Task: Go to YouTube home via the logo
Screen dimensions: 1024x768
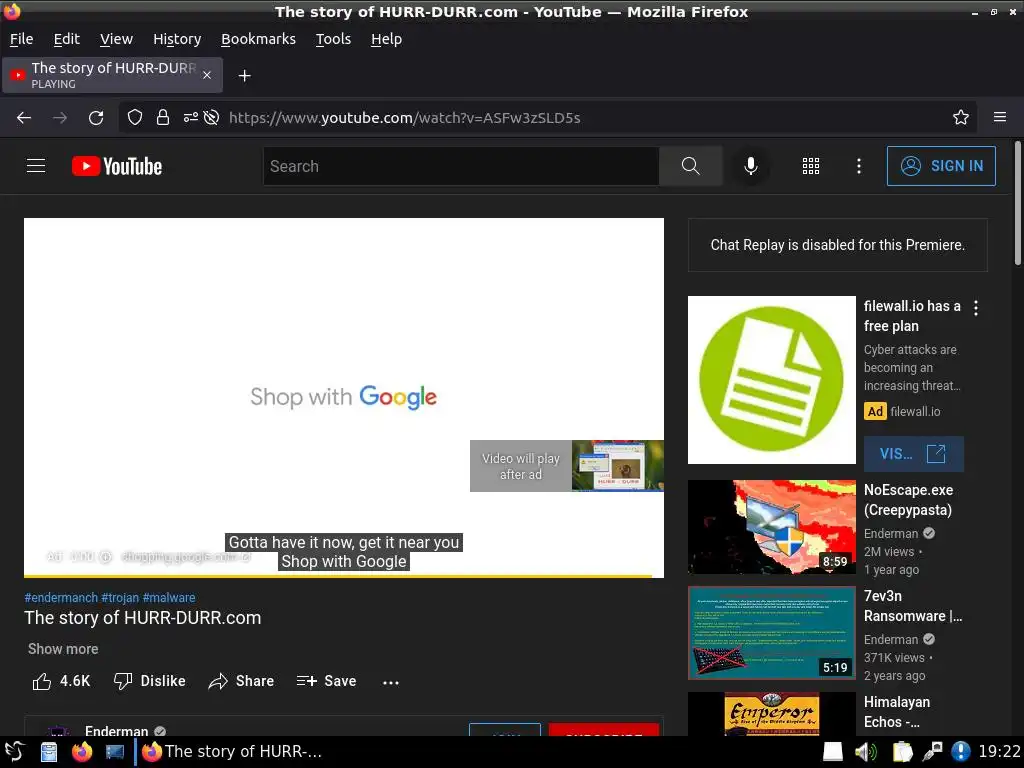Action: [117, 166]
